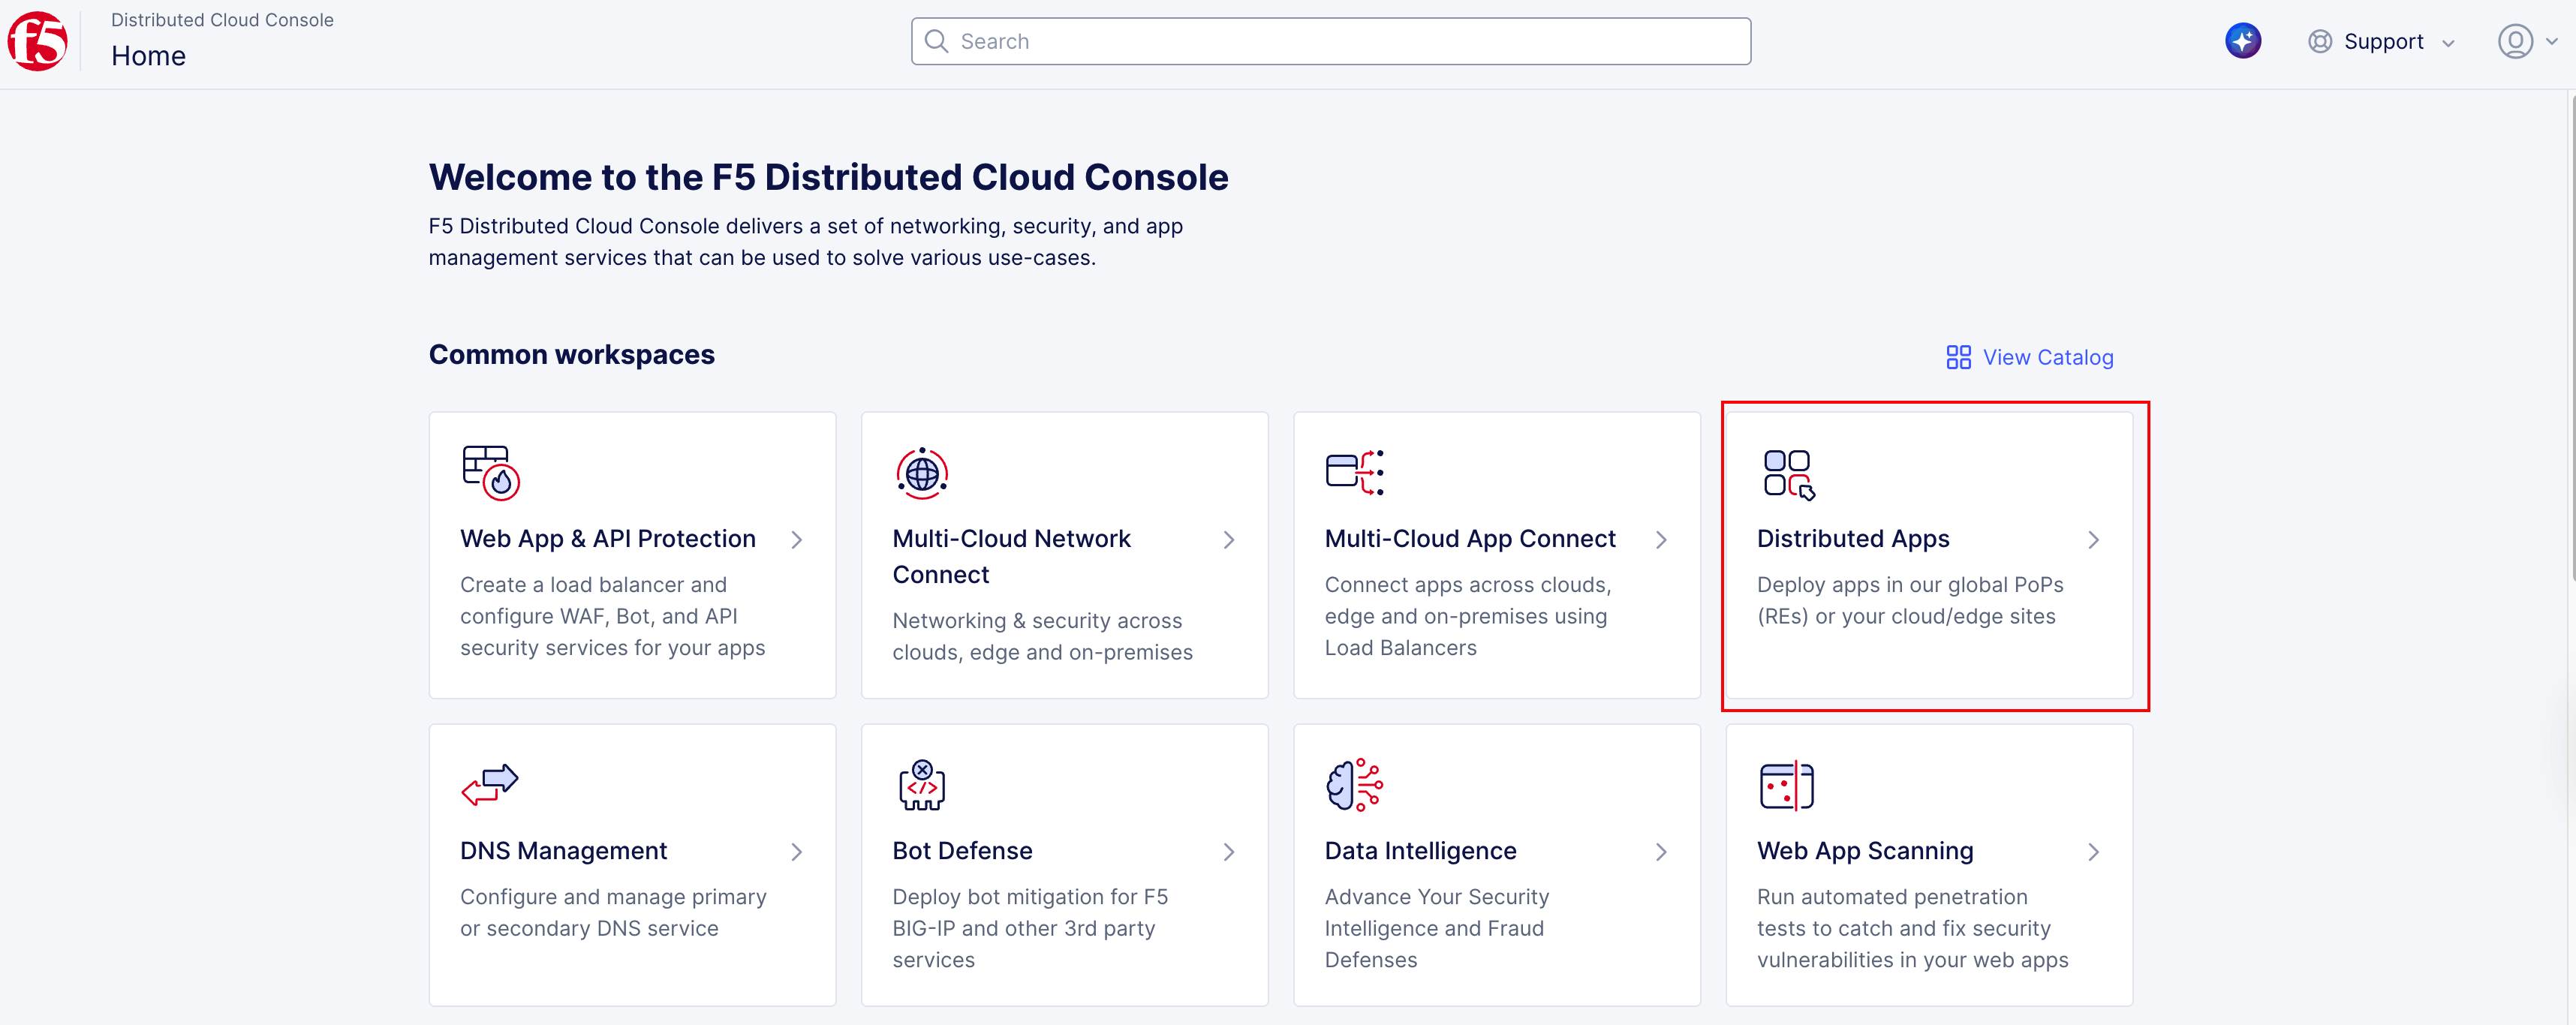Select the Multi-Cloud Network Connect title

click(x=1011, y=557)
